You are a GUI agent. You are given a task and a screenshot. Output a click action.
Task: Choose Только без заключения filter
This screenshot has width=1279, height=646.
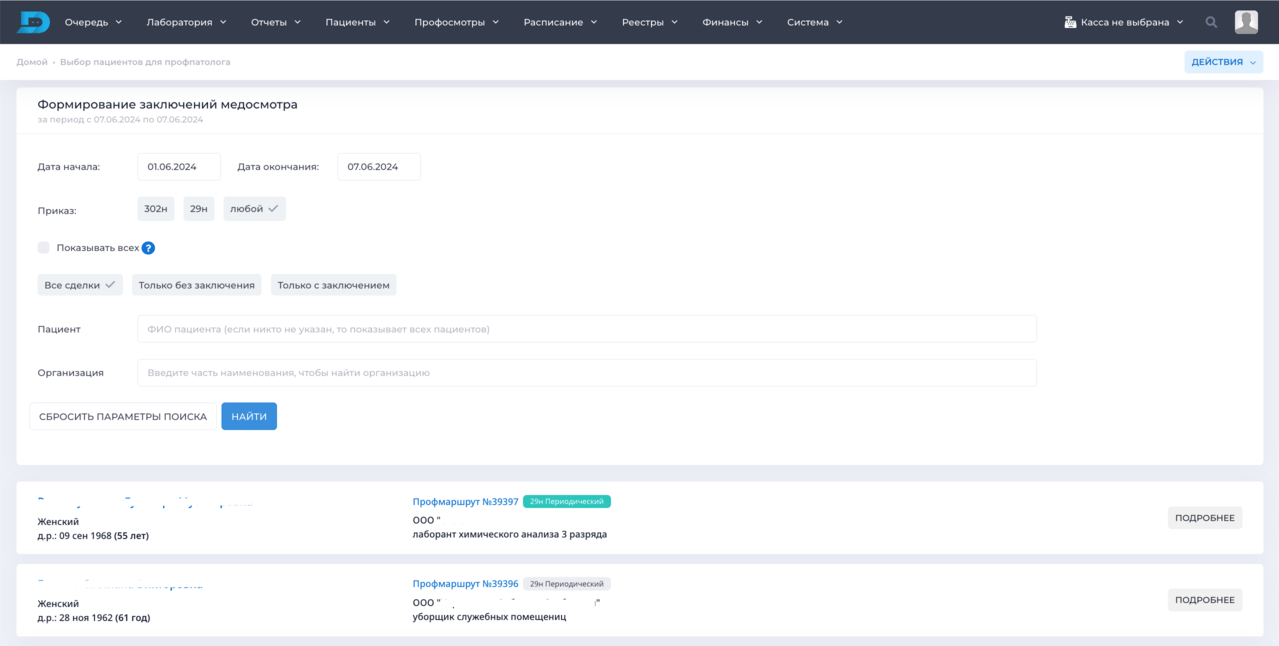tap(197, 285)
